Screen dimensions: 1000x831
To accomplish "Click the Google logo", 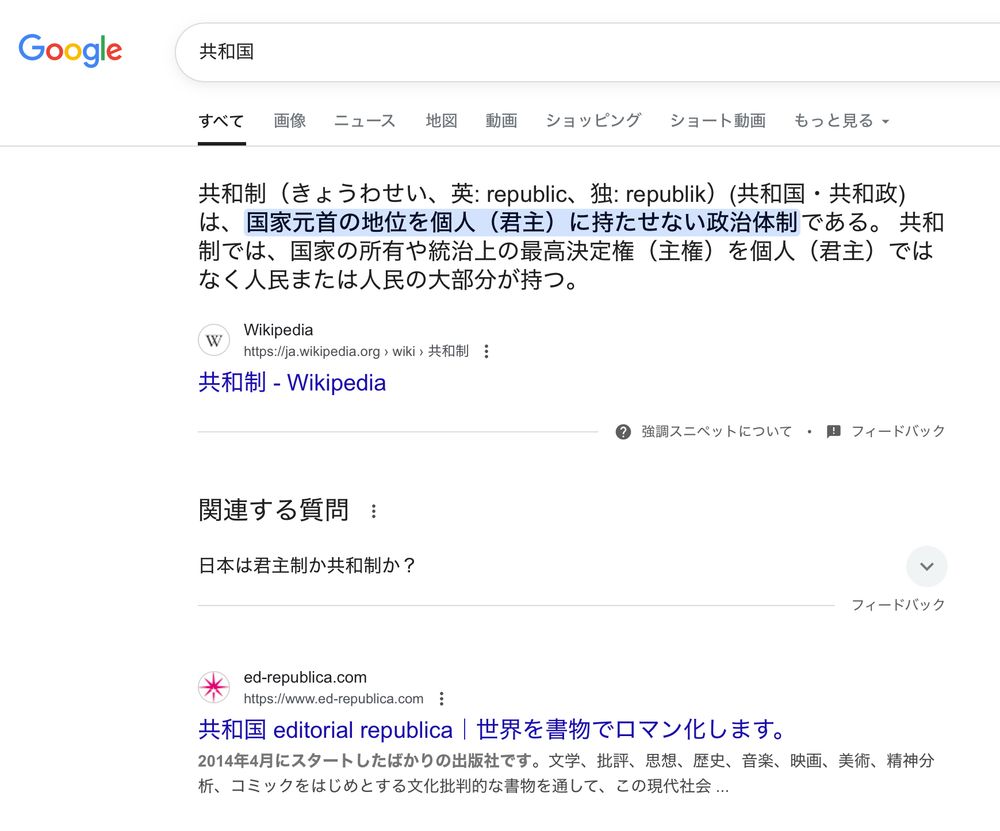I will click(70, 50).
